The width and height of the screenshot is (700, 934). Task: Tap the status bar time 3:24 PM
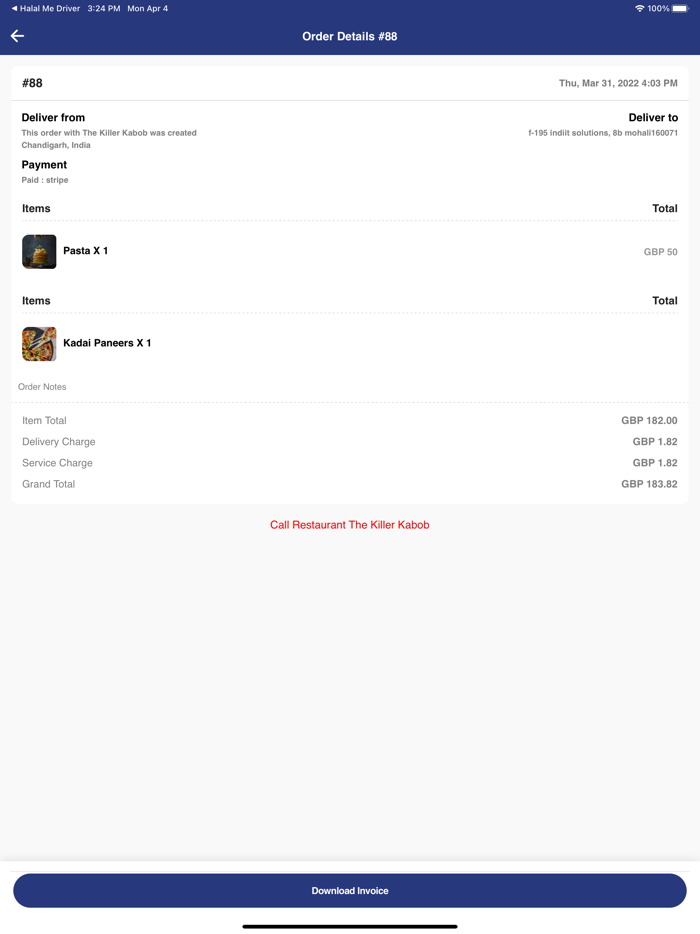[x=104, y=8]
